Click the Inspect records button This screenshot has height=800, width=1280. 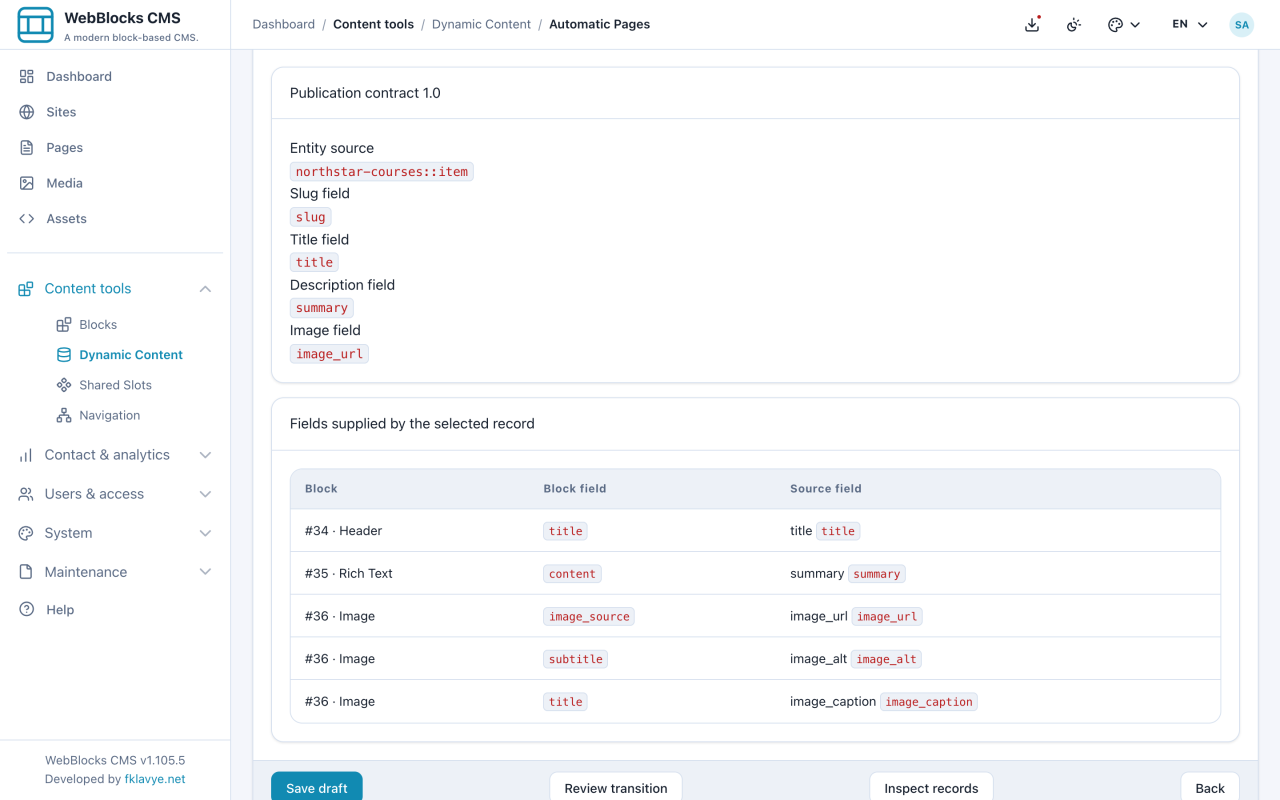click(931, 787)
